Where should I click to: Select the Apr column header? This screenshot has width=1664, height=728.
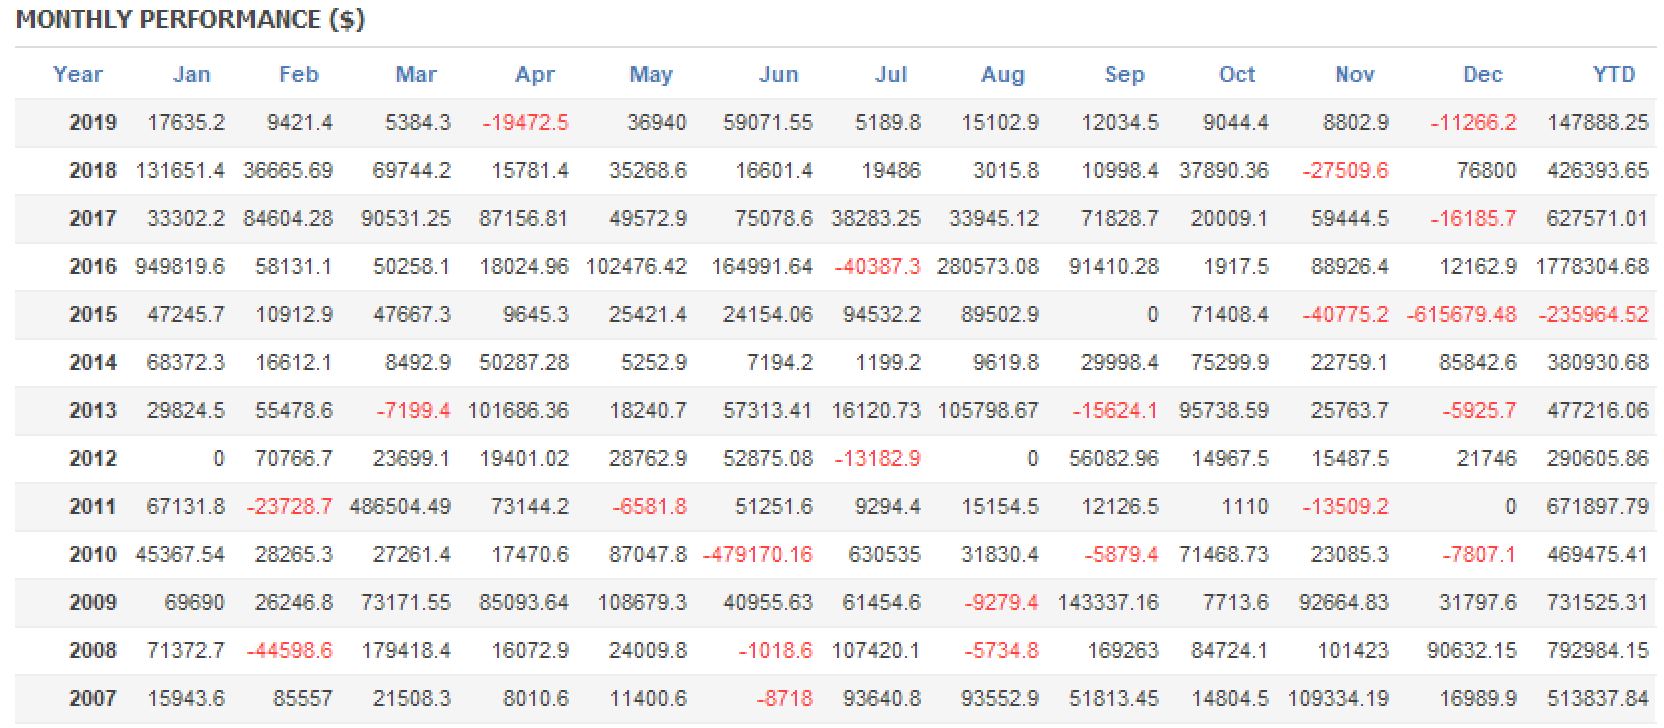point(535,74)
